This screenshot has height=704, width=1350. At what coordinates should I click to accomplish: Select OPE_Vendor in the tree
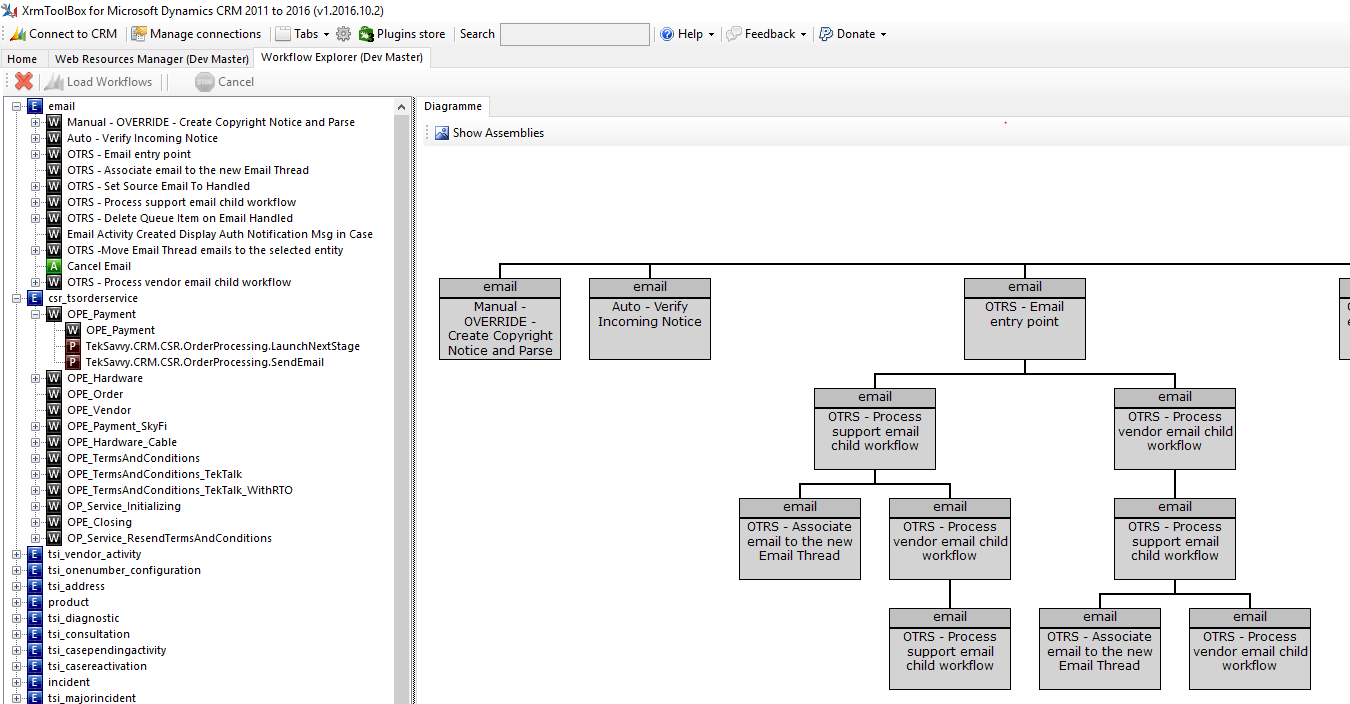(99, 410)
